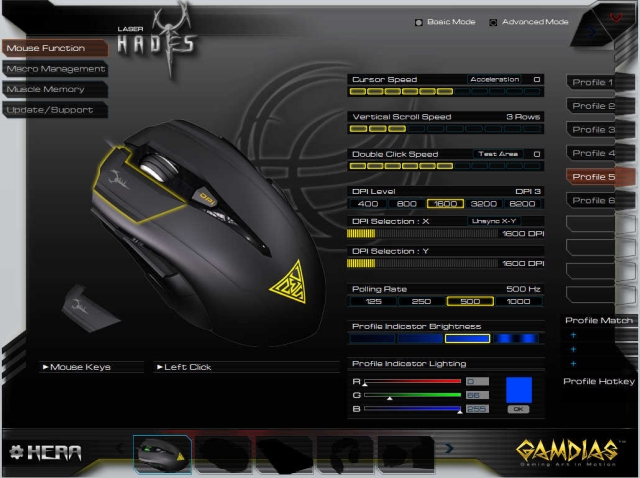Expand the Left Click assignment
The height and width of the screenshot is (478, 640).
(x=184, y=367)
